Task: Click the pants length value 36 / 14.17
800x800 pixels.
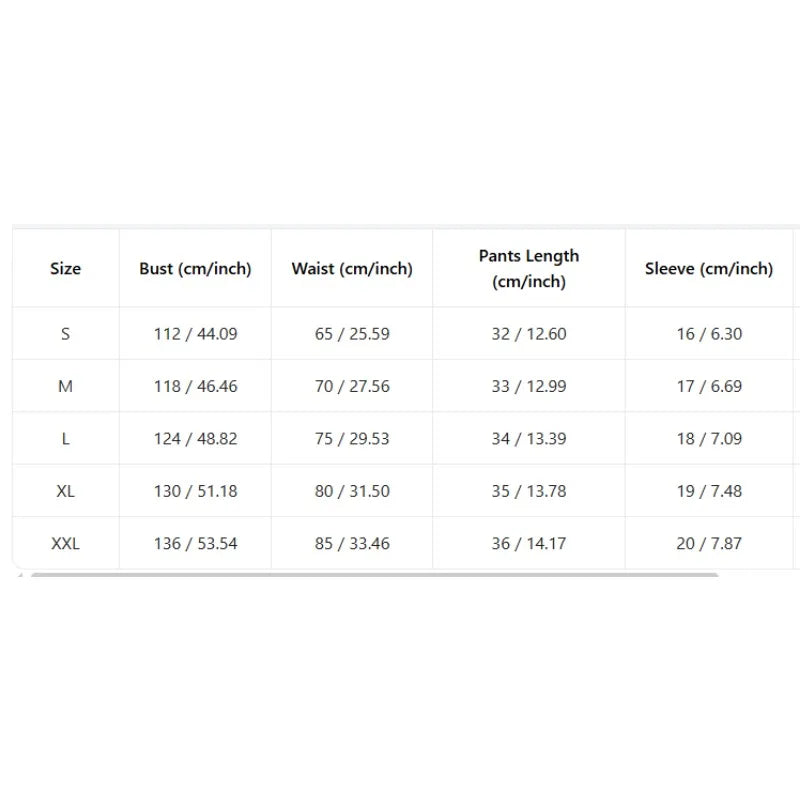Action: pyautogui.click(x=529, y=543)
